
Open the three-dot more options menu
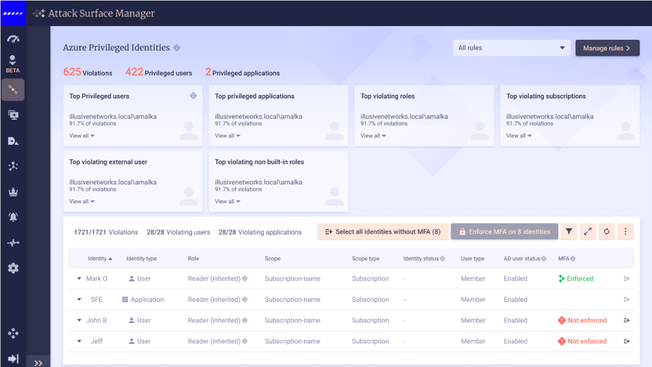[x=625, y=232]
